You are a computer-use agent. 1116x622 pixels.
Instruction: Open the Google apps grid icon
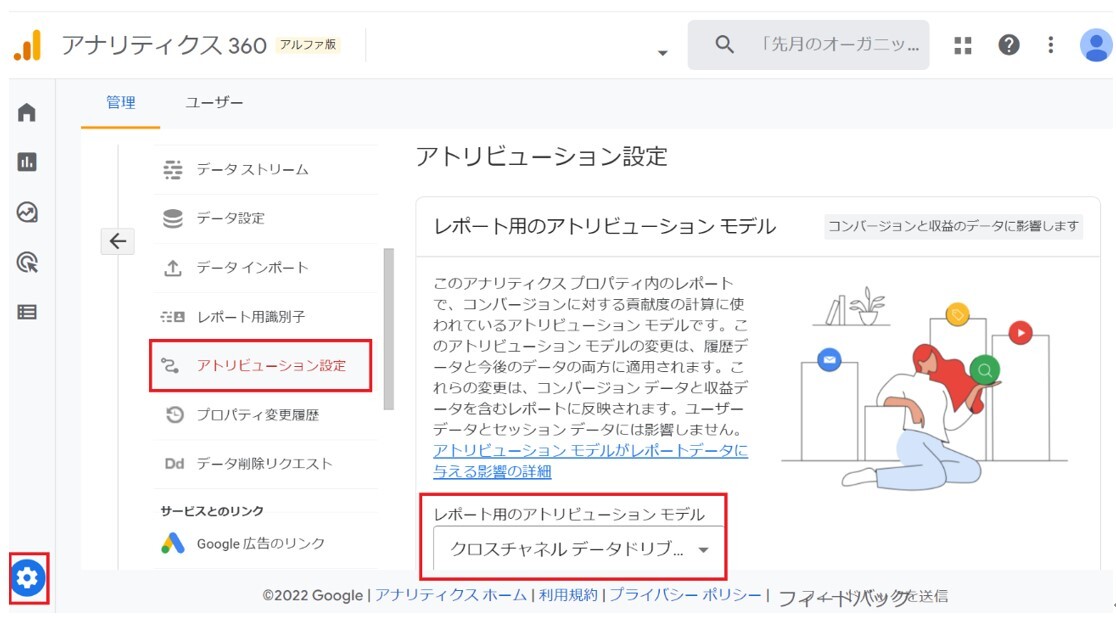(x=963, y=45)
